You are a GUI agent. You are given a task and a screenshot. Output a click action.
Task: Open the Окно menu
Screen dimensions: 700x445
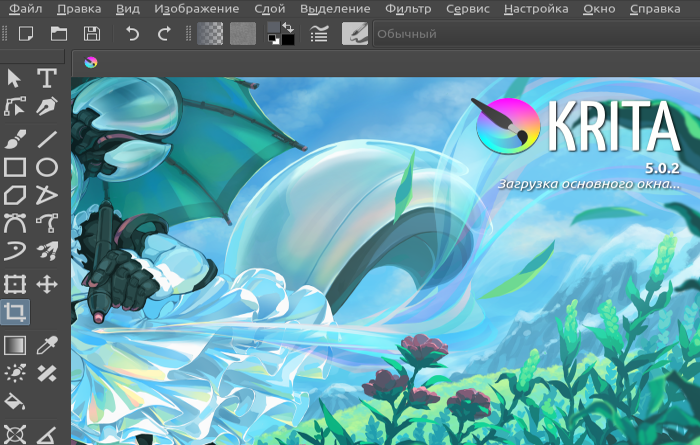click(599, 9)
